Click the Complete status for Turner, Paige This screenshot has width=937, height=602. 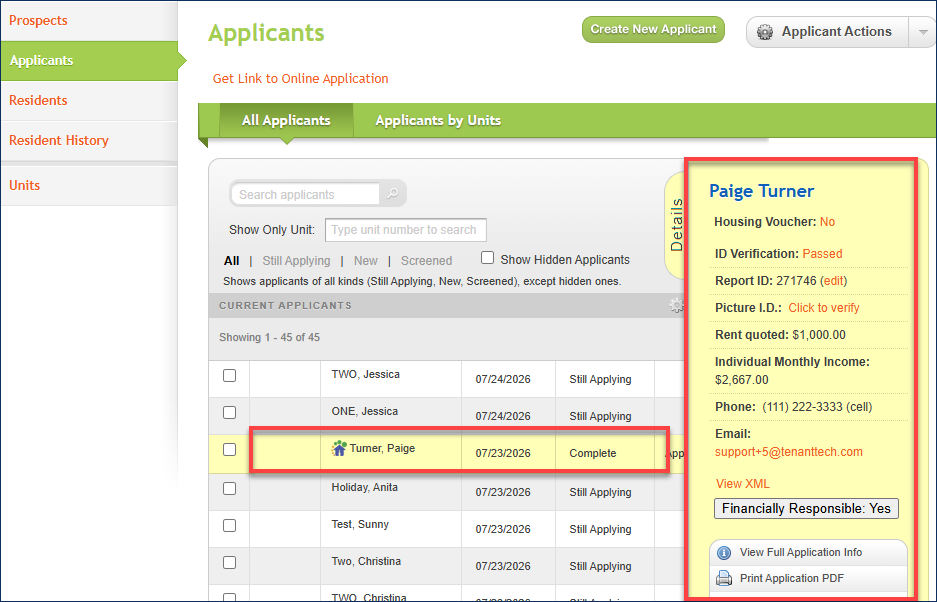593,453
